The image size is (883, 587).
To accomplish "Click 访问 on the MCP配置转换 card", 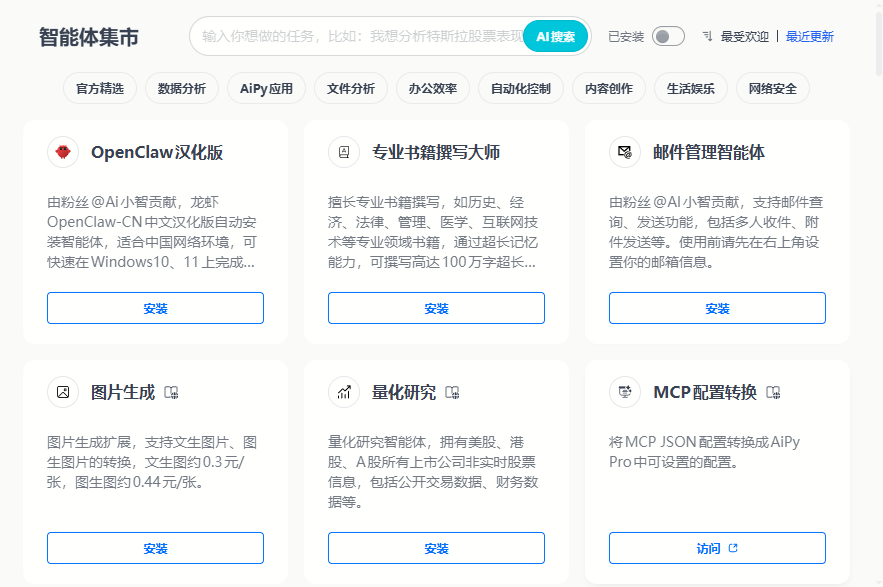I will click(717, 548).
